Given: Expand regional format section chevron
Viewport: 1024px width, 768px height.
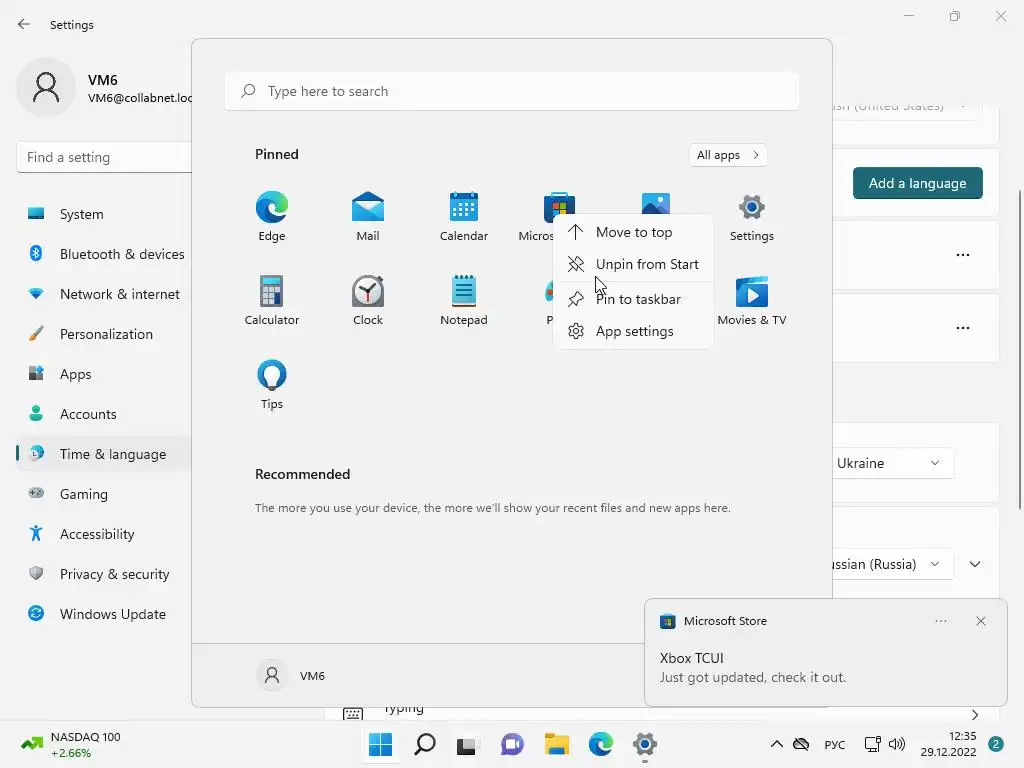Looking at the screenshot, I should click(974, 564).
